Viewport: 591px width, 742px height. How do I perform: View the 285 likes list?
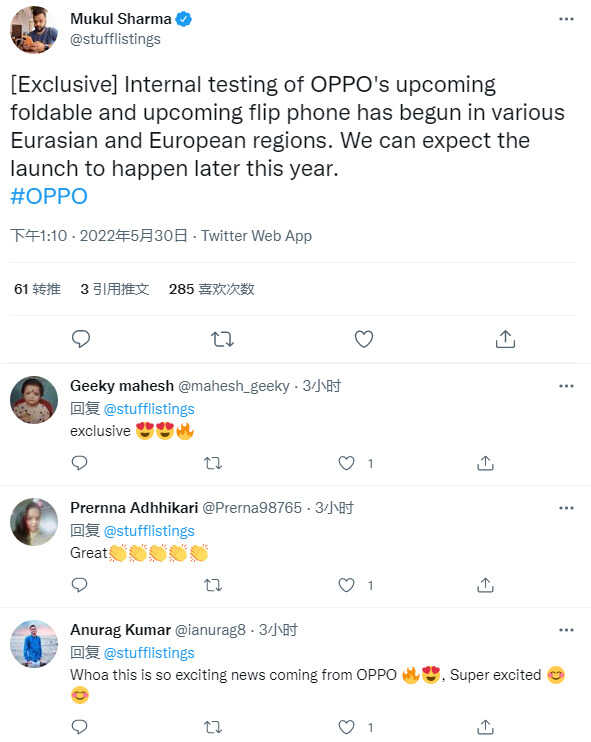coord(212,289)
